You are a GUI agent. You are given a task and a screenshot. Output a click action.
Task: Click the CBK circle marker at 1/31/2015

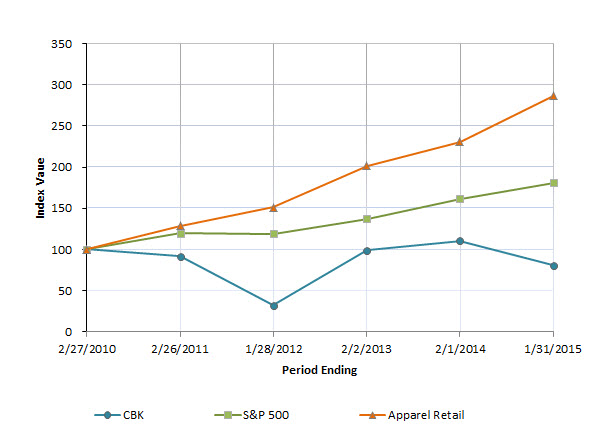pos(553,266)
